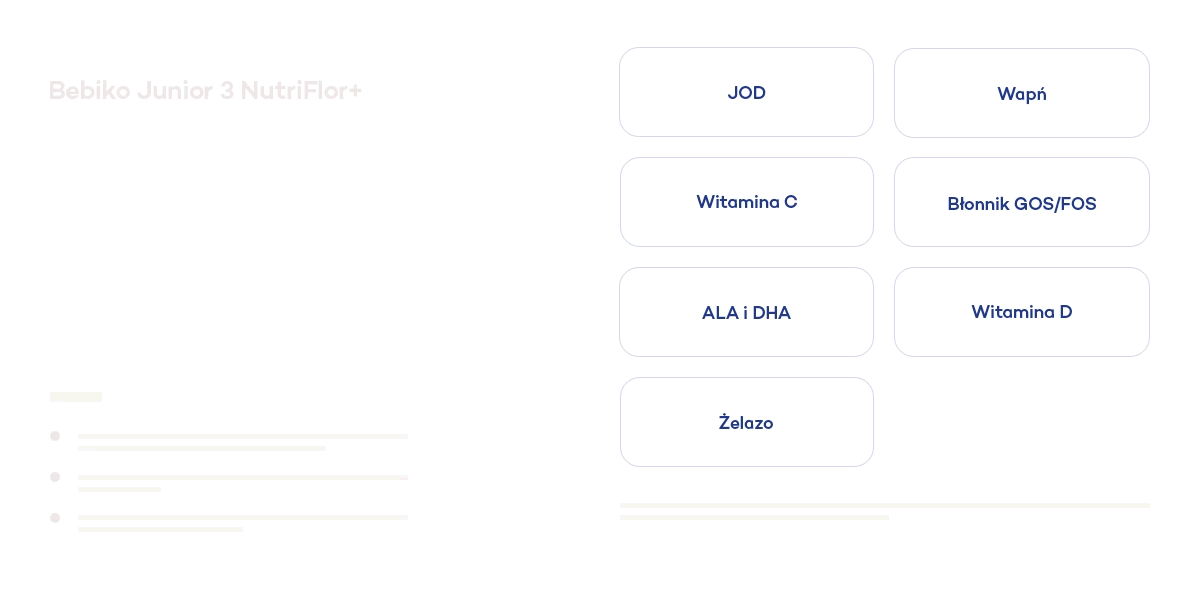Select the ALA i DHA card

click(746, 312)
